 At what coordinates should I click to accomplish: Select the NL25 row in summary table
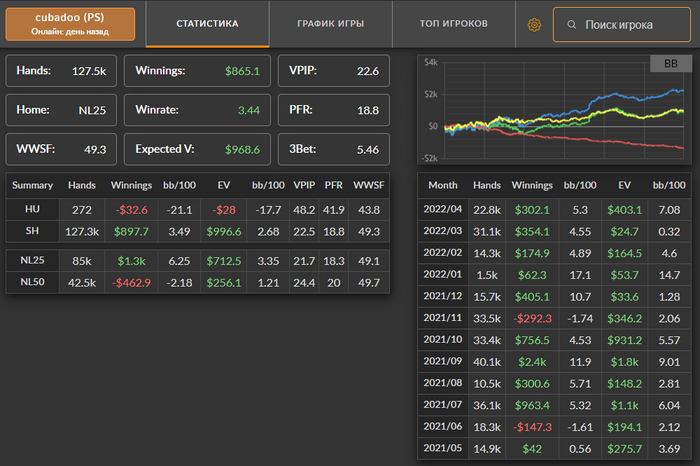(198, 262)
